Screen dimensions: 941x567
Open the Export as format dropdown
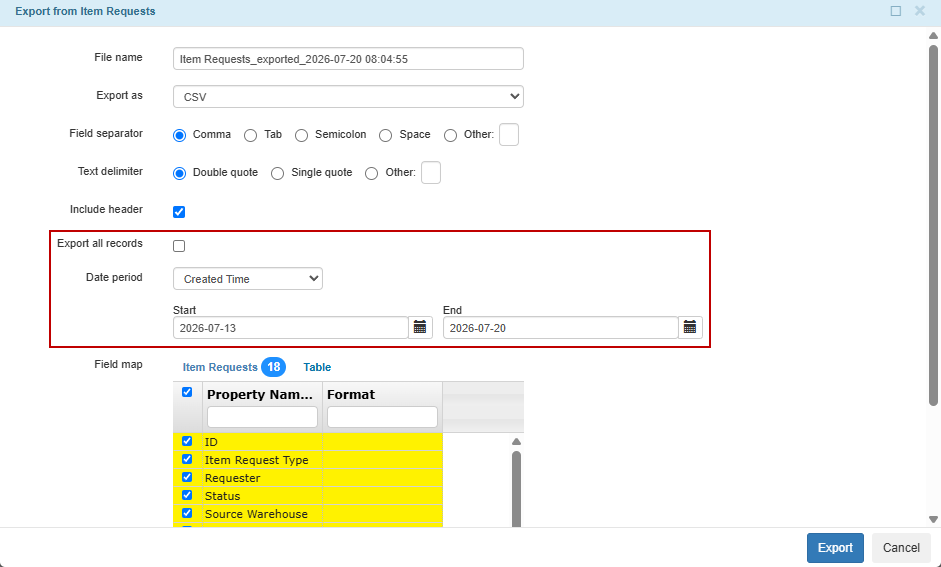coord(348,97)
